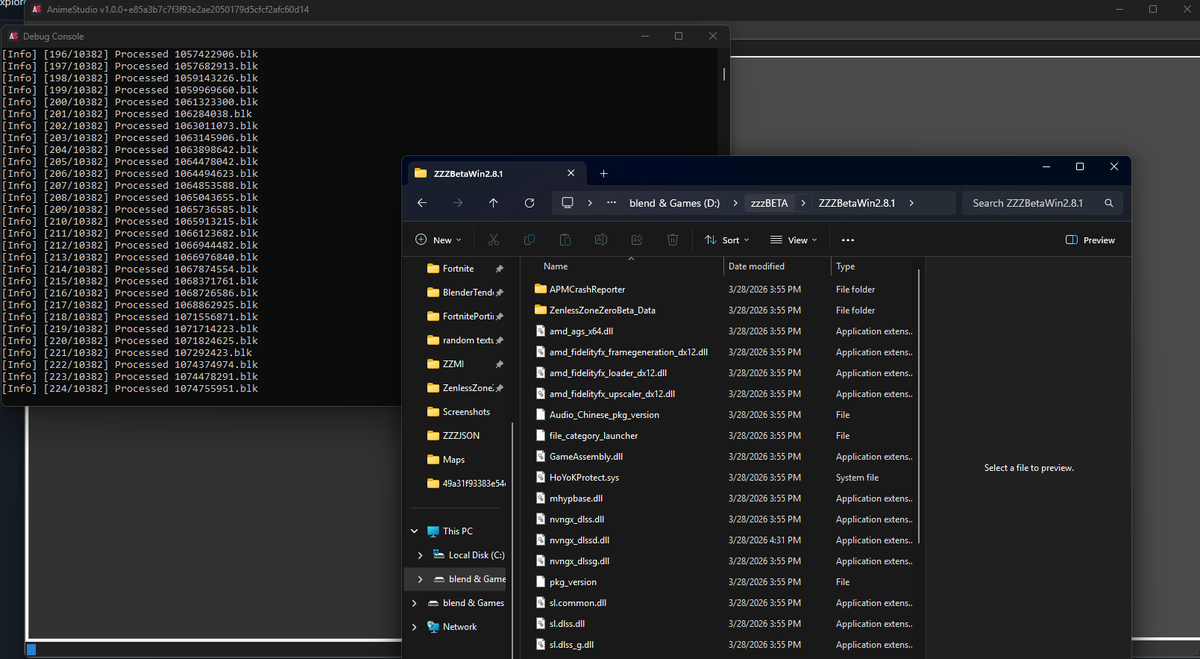Expand the Network tree node
The width and height of the screenshot is (1200, 659).
[415, 627]
